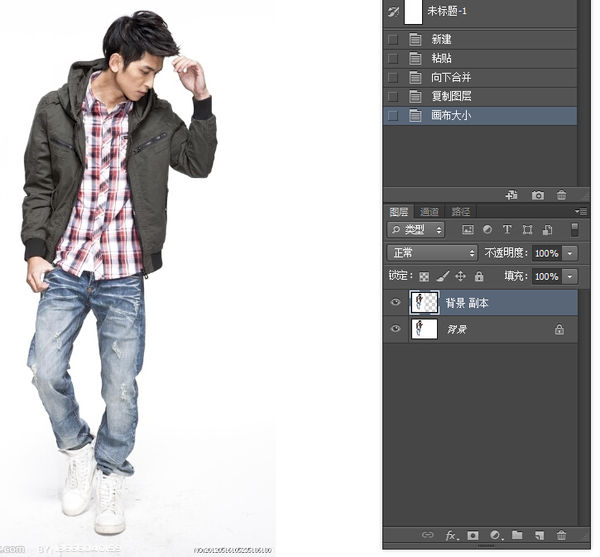Filter layers by smart objects icon
This screenshot has height=557, width=600.
point(547,230)
